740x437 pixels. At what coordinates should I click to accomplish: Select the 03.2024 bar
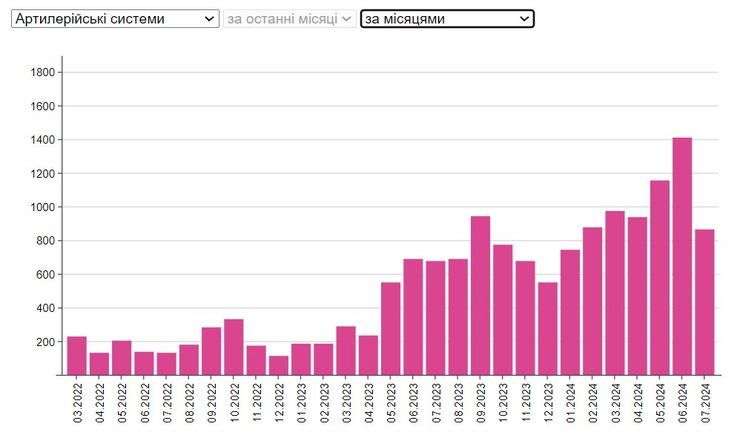(x=615, y=293)
